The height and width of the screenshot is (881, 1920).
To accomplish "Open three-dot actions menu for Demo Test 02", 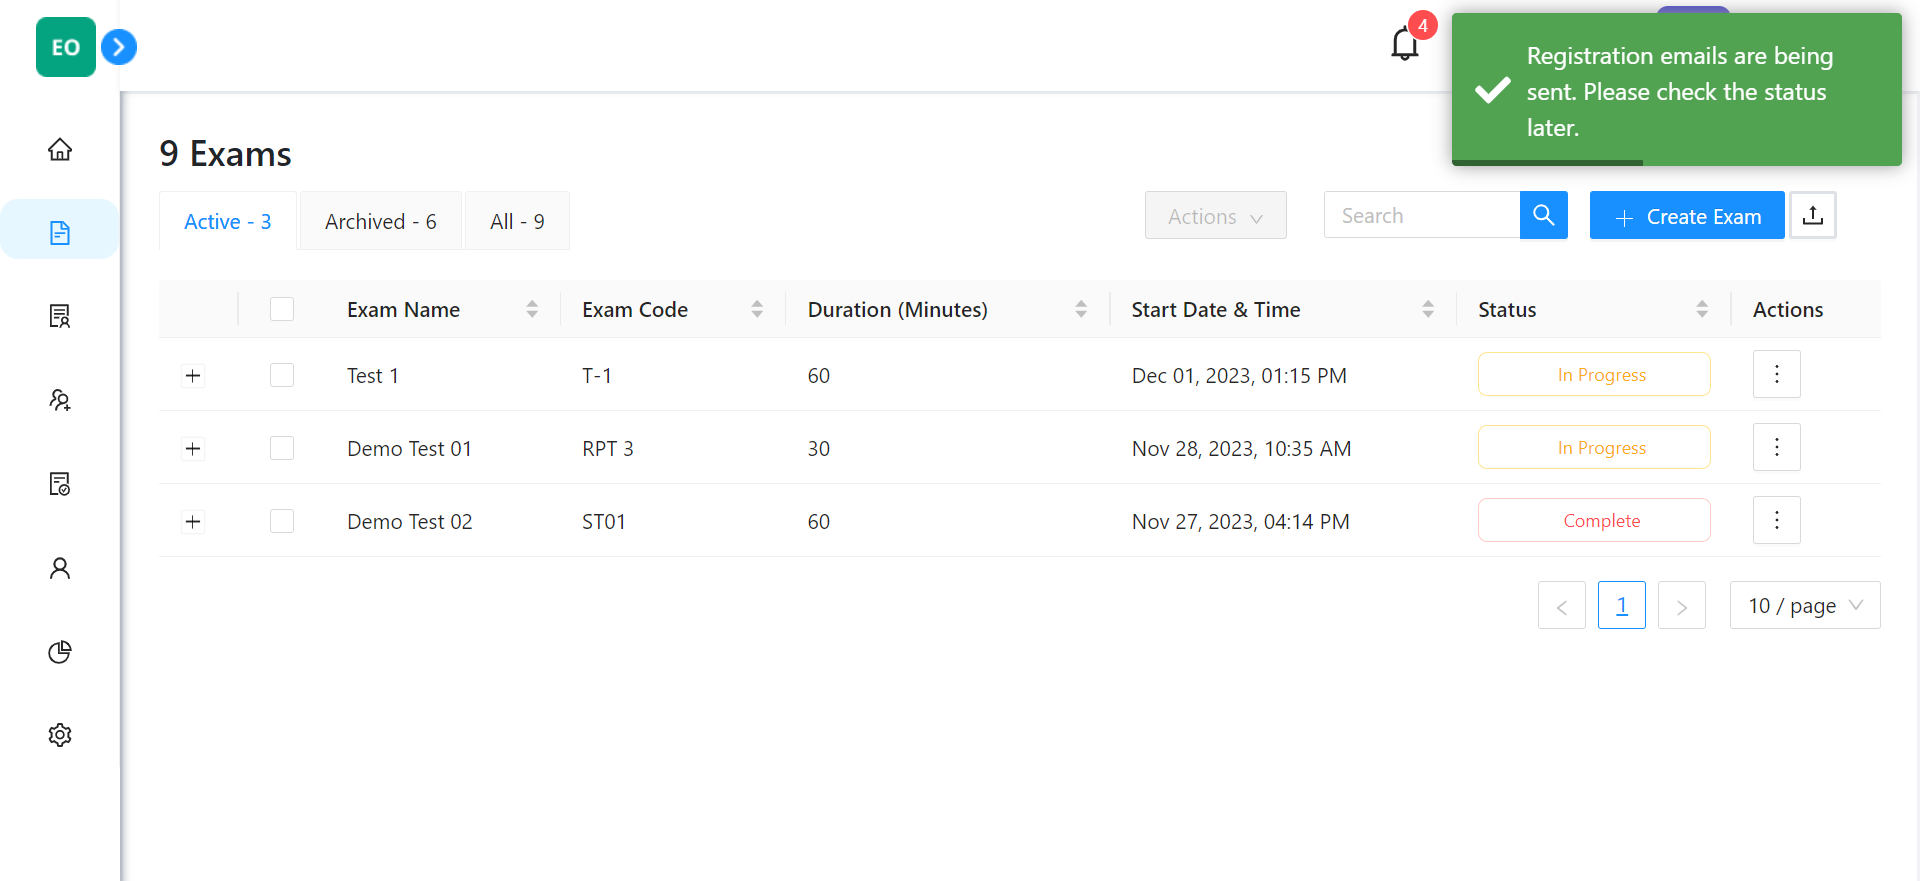I will point(1776,520).
